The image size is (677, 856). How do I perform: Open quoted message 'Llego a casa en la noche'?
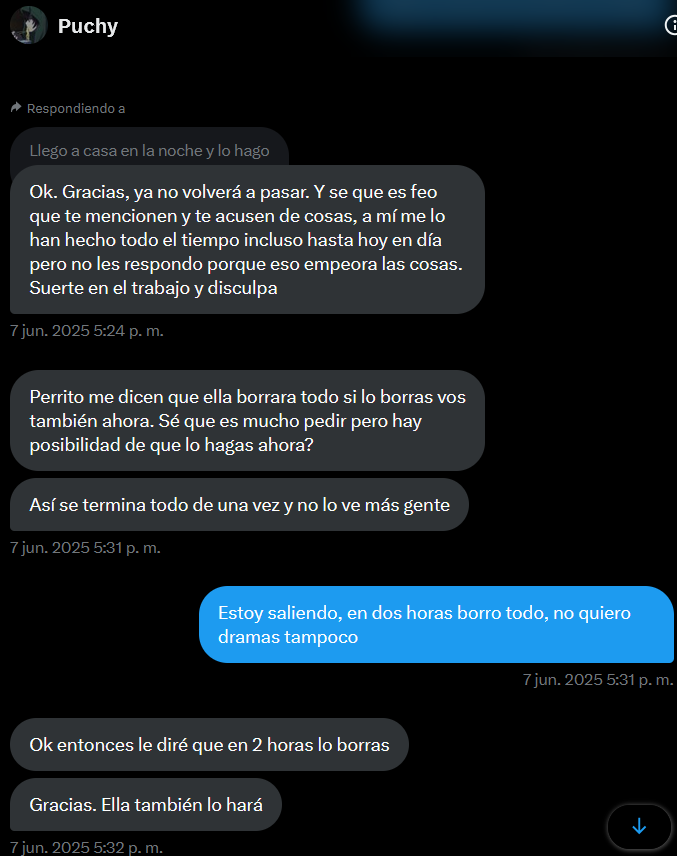tap(149, 151)
